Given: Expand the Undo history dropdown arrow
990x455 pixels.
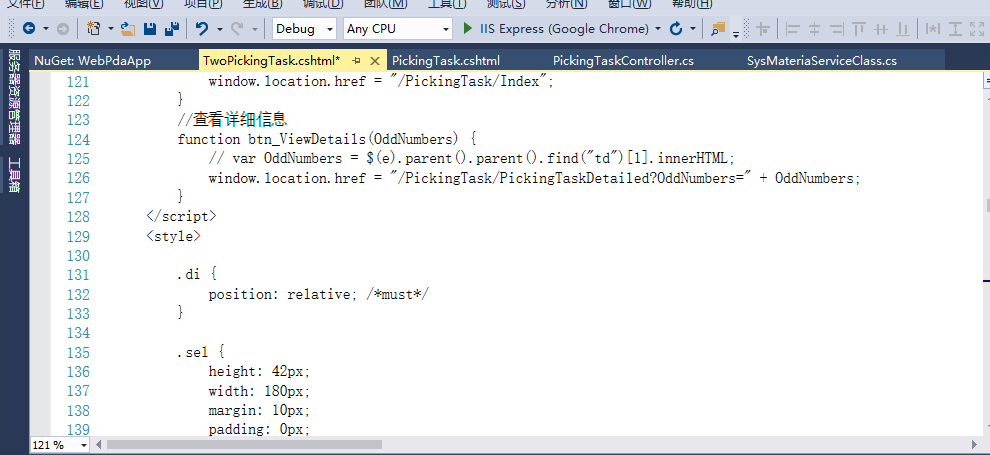Looking at the screenshot, I should pyautogui.click(x=219, y=29).
